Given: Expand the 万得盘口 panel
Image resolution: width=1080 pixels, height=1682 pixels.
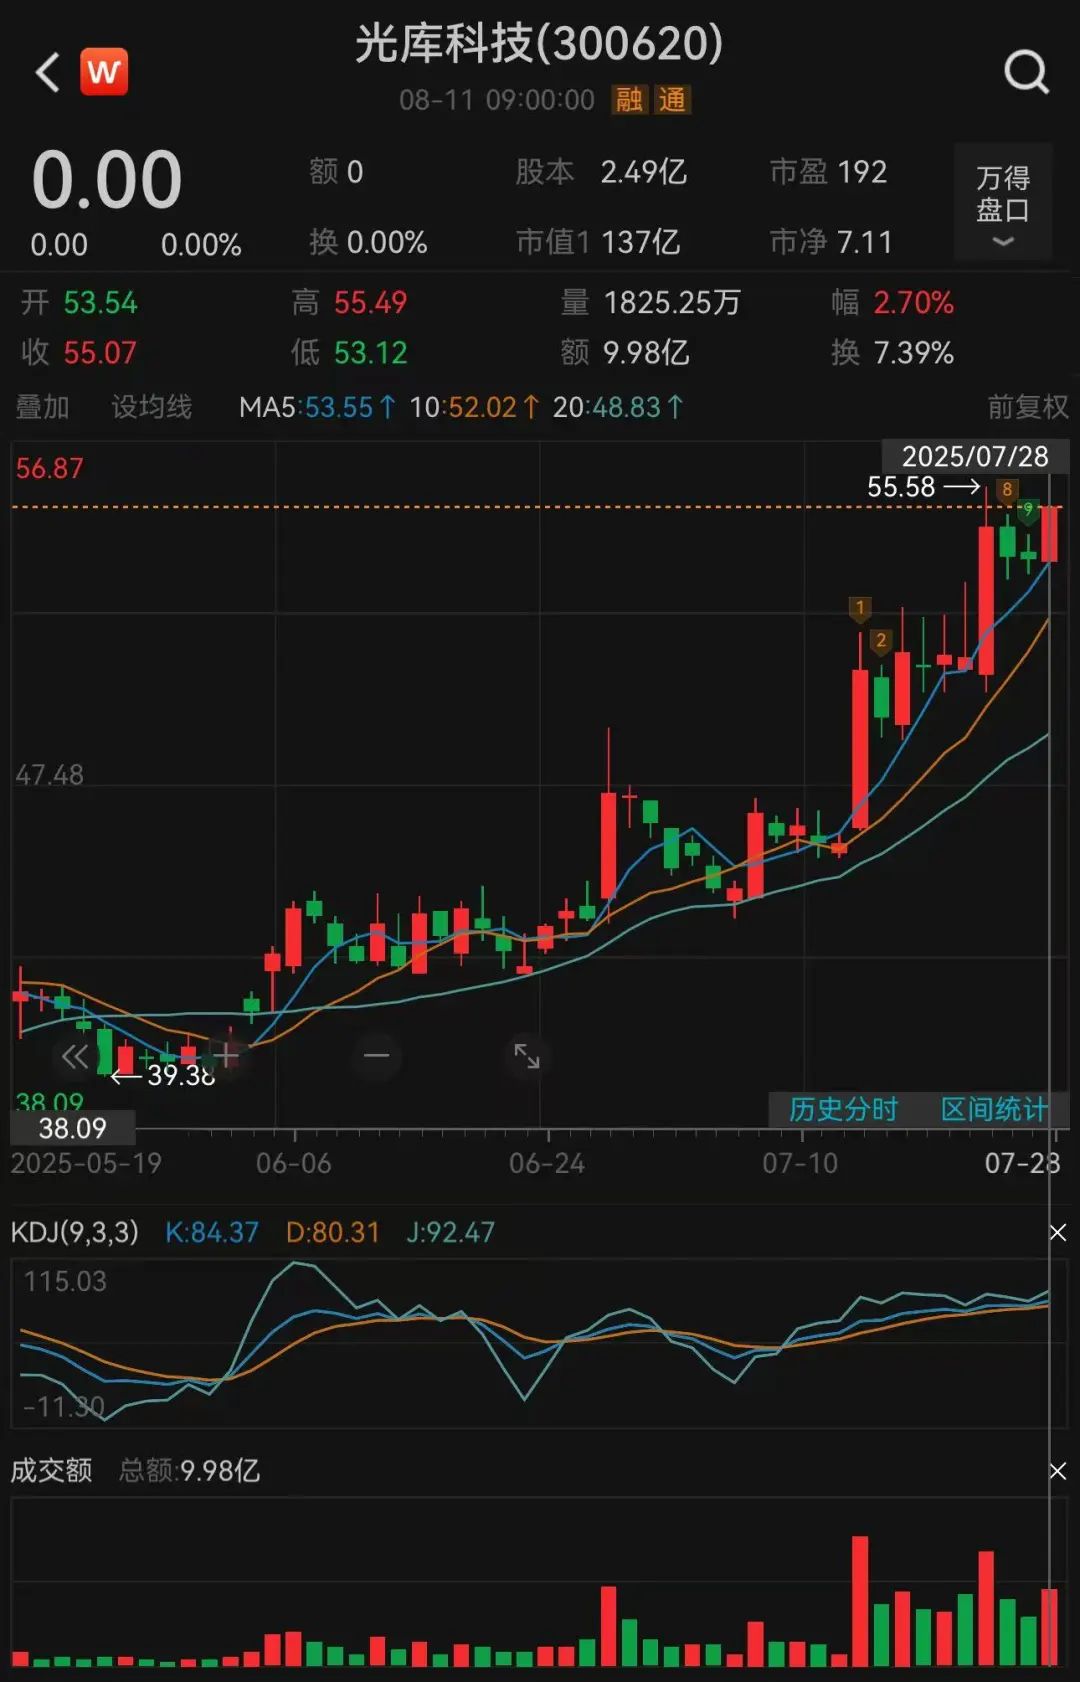Looking at the screenshot, I should pyautogui.click(x=1003, y=203).
